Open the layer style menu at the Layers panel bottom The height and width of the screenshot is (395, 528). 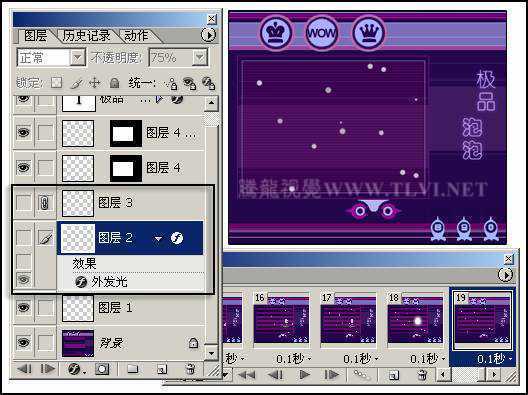(x=75, y=369)
